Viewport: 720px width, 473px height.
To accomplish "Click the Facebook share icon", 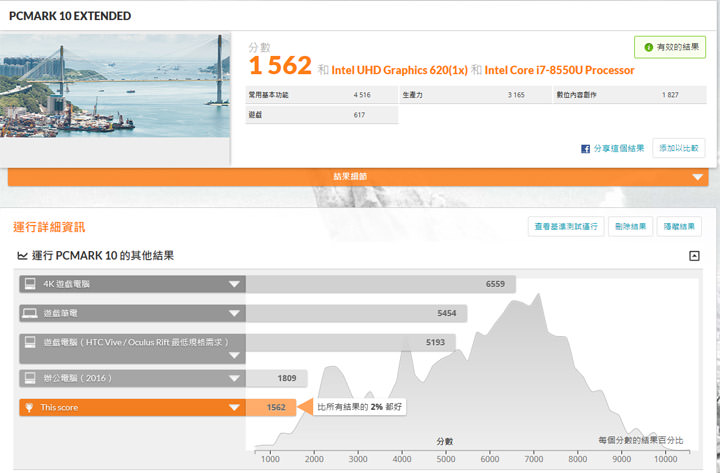I will (586, 148).
